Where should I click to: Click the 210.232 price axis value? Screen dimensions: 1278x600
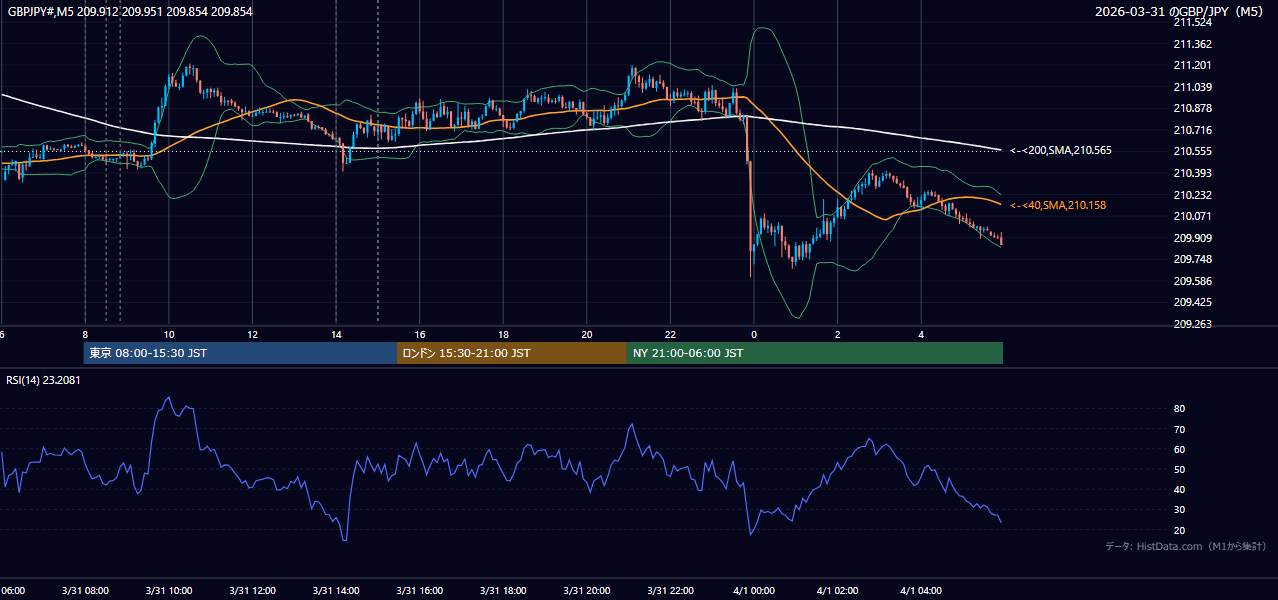pyautogui.click(x=1192, y=195)
